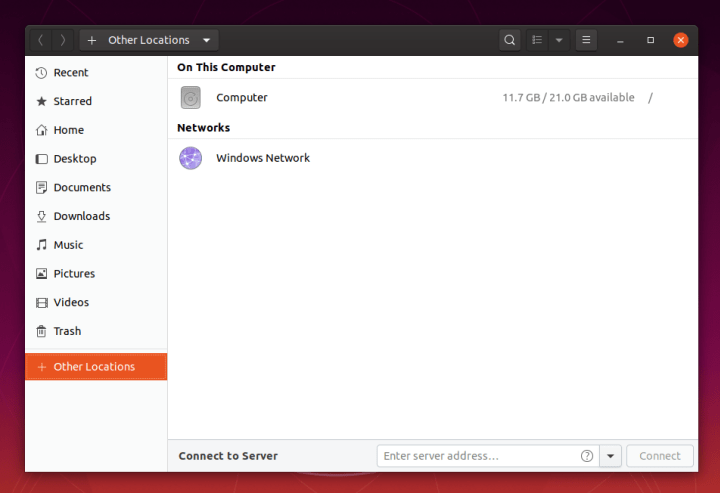Open the Computer drive icon
Screen dimensions: 720x493
(191, 97)
